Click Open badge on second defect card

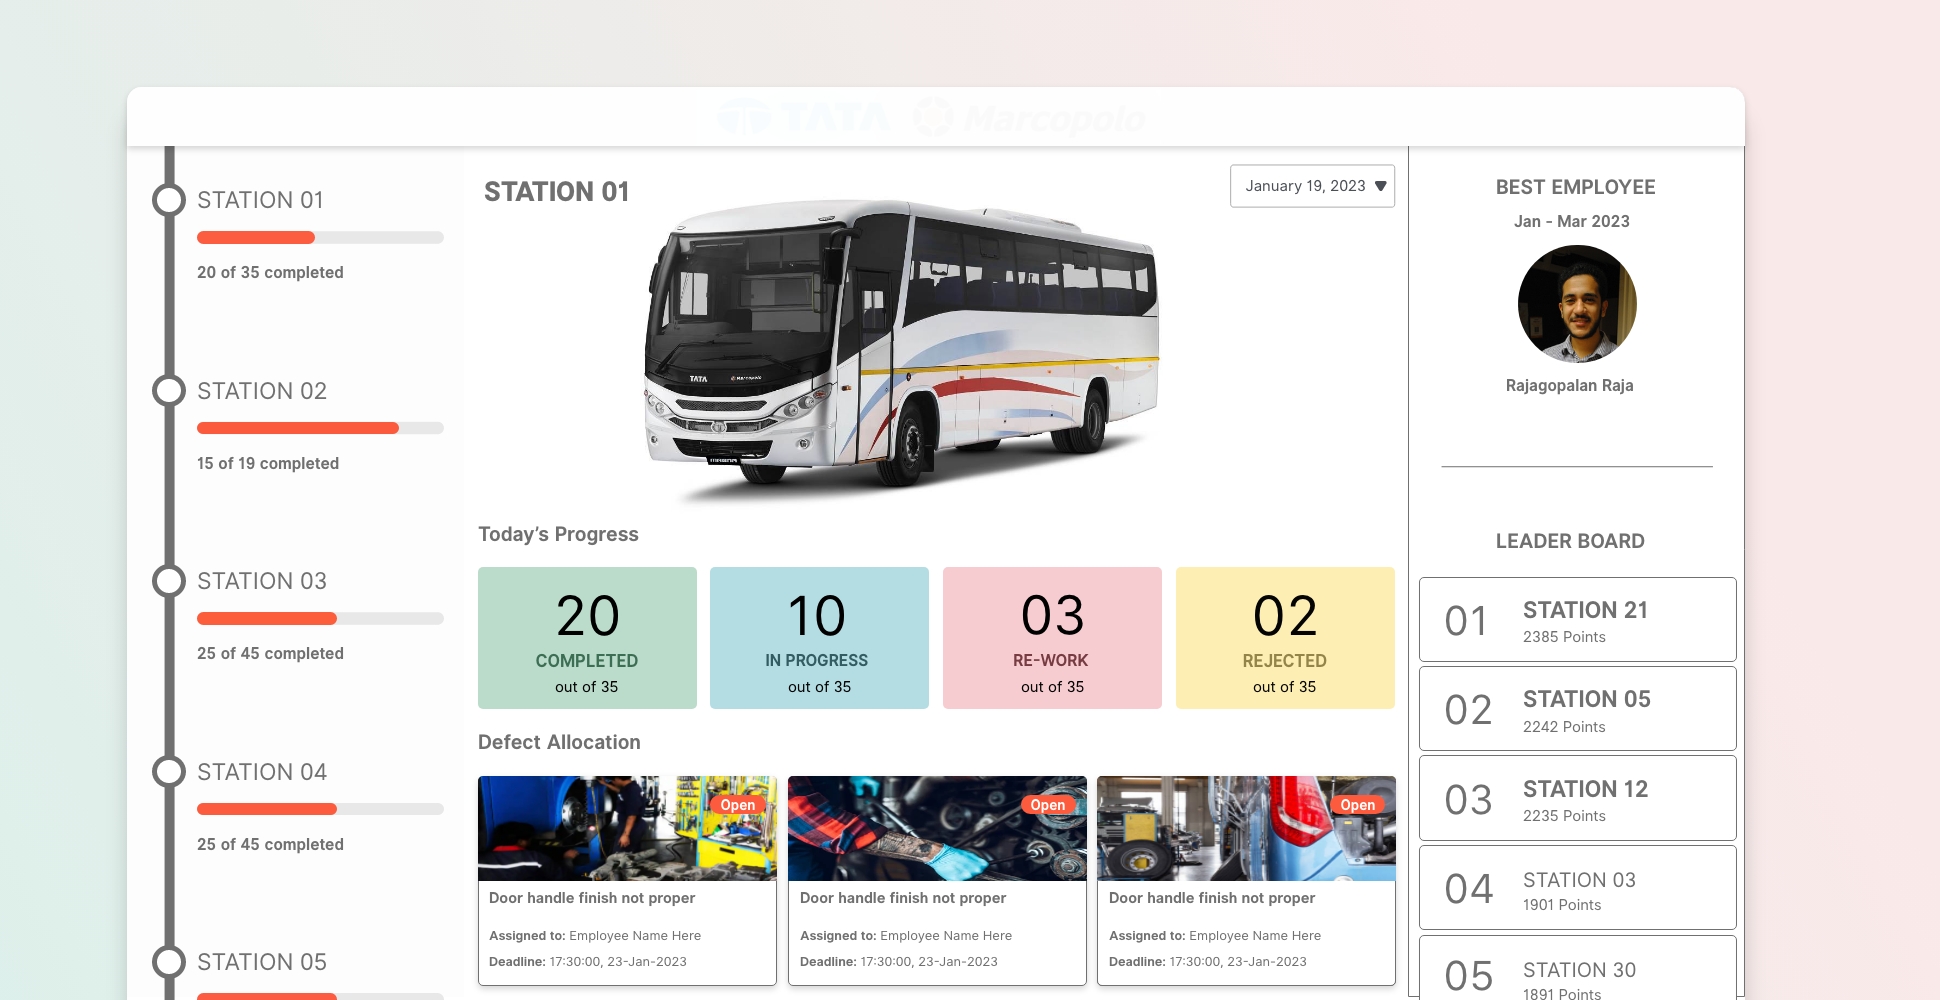click(1048, 805)
